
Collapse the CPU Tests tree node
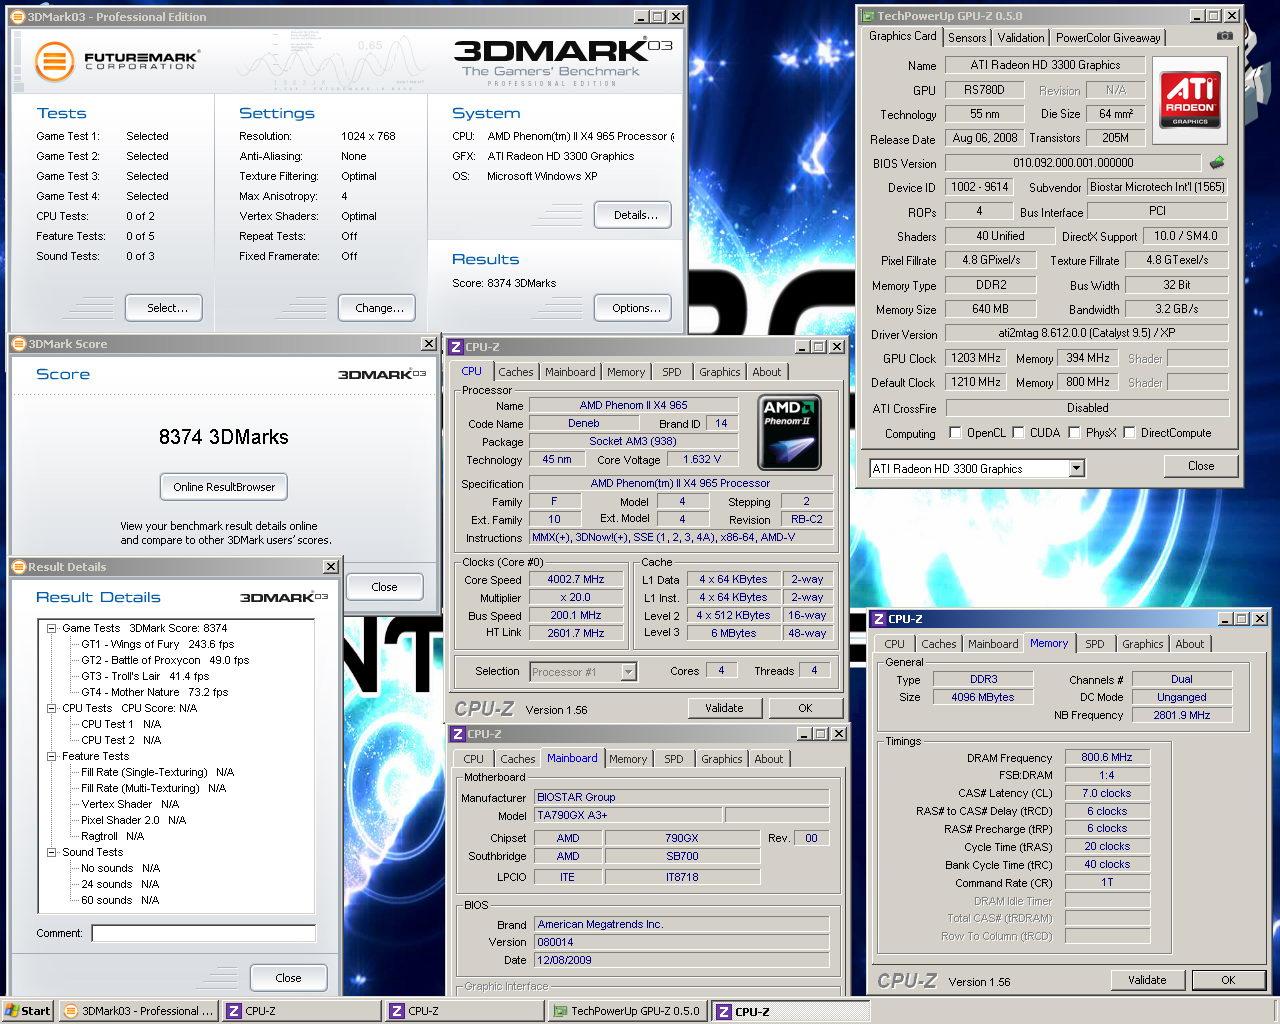click(x=52, y=708)
